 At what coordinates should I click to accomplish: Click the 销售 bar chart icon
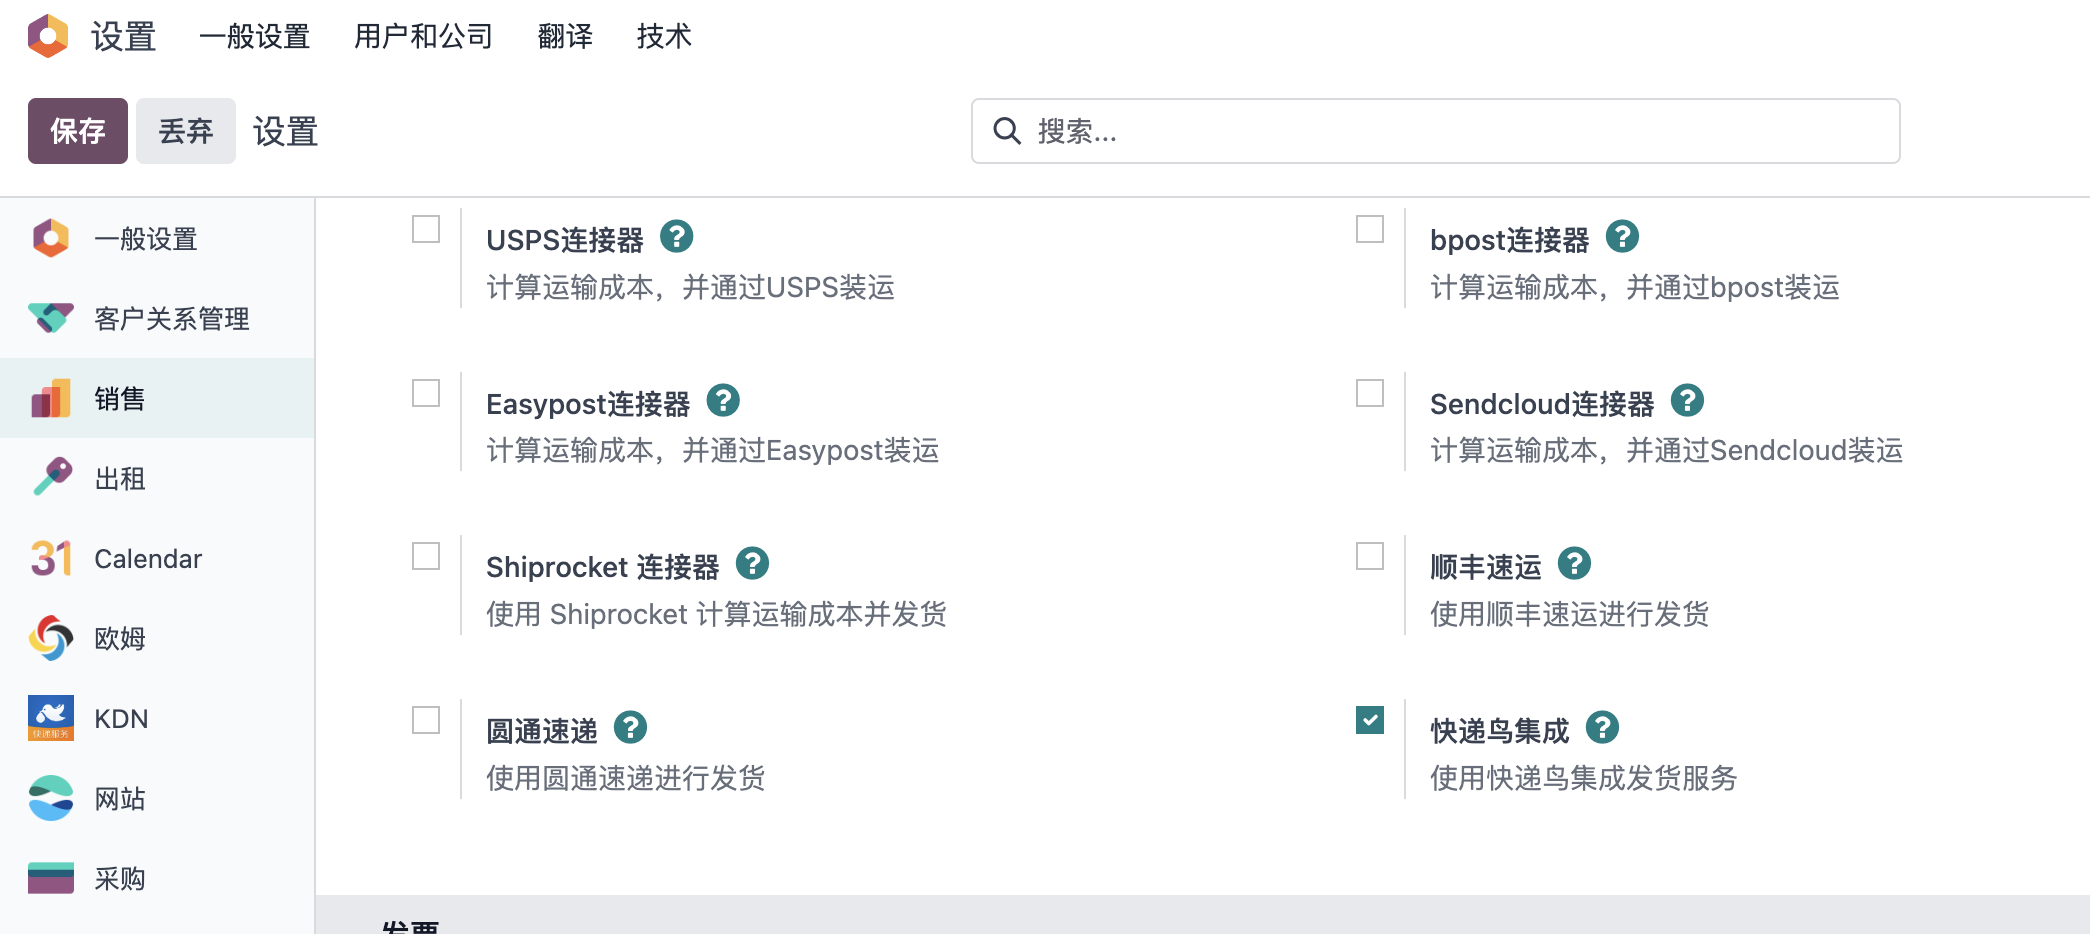click(x=51, y=398)
